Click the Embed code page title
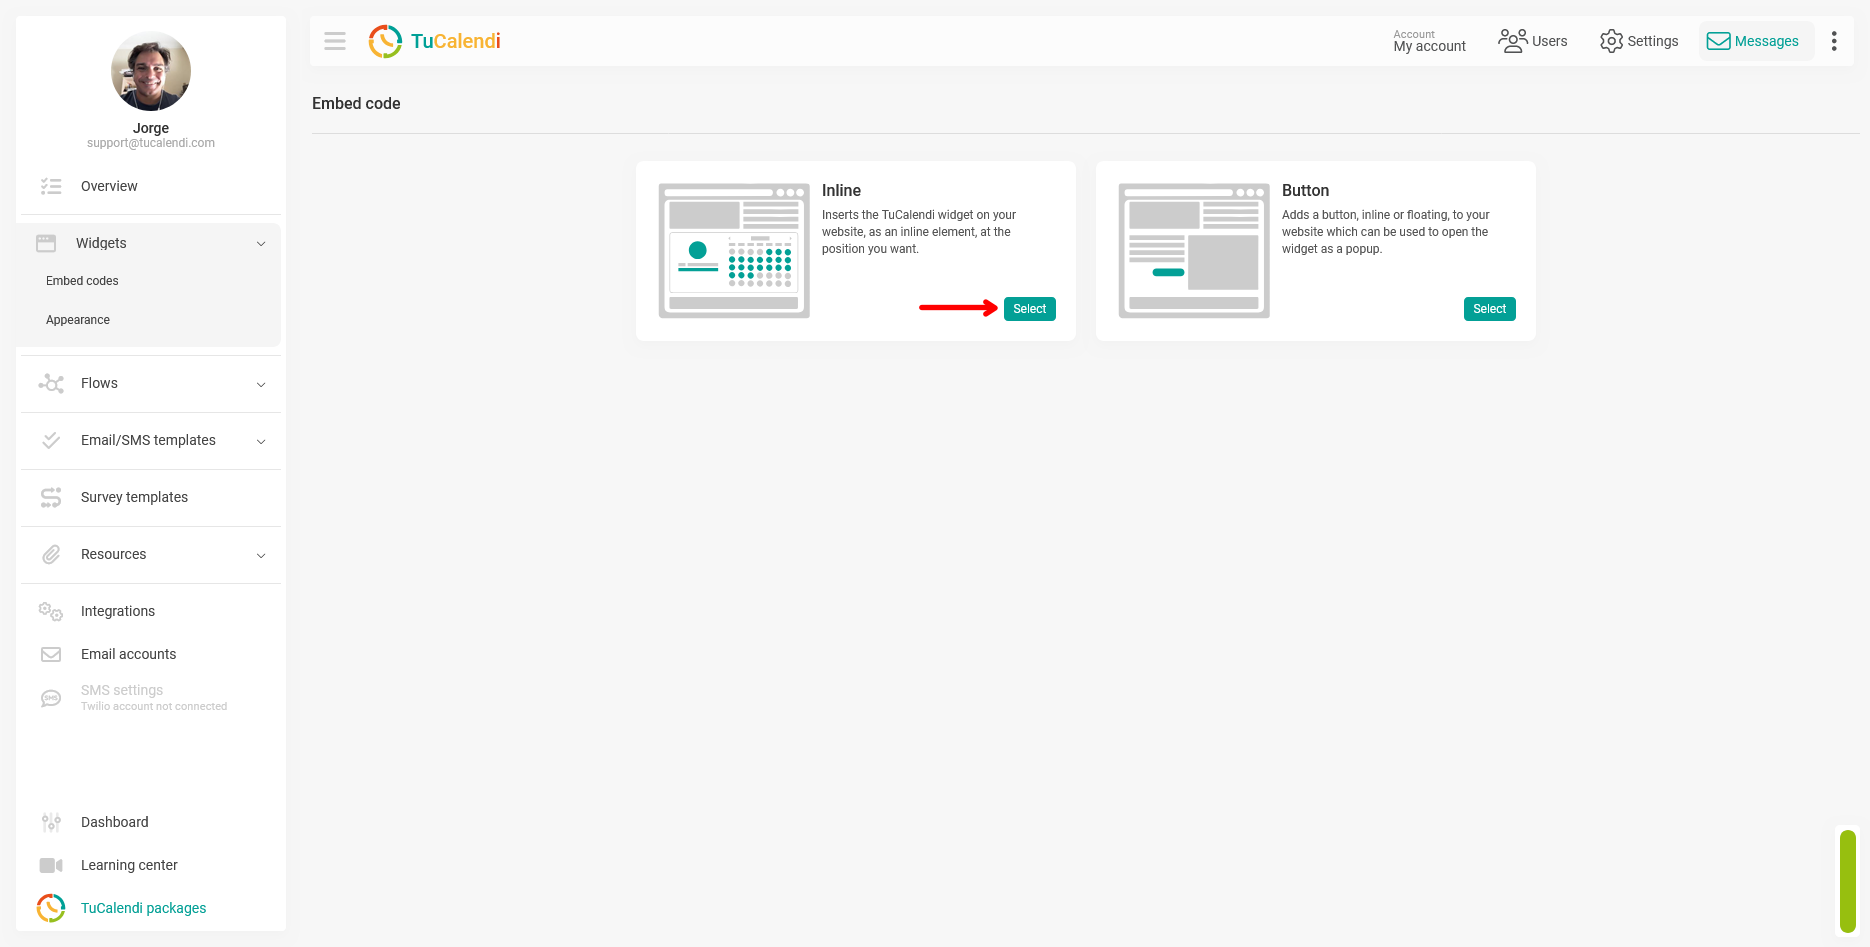Image resolution: width=1870 pixels, height=947 pixels. pyautogui.click(x=356, y=103)
